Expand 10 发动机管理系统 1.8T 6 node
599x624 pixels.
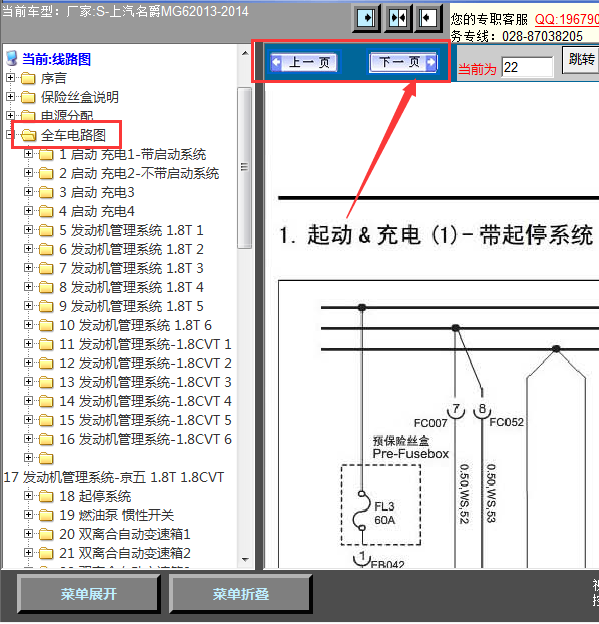28,324
